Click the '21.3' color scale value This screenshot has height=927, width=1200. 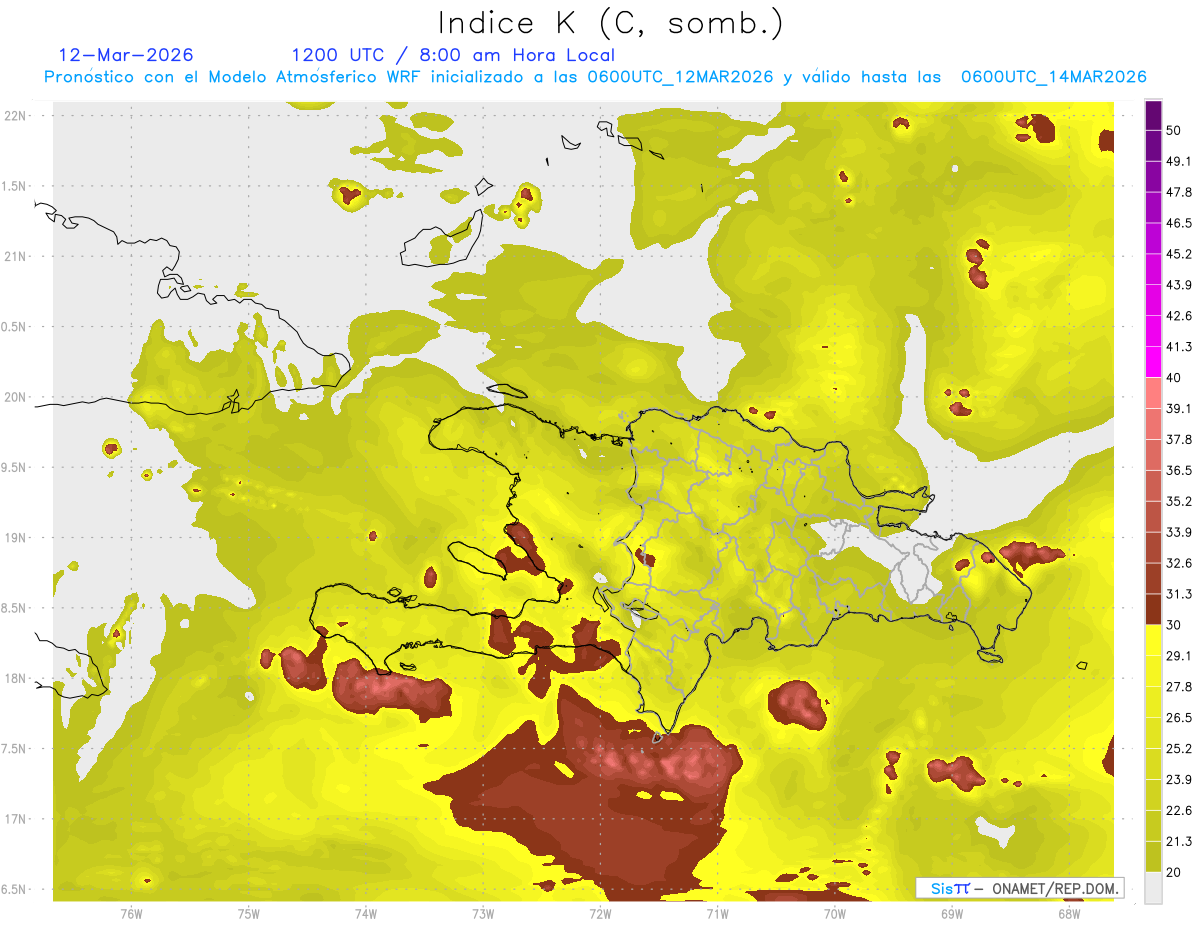pos(1179,841)
